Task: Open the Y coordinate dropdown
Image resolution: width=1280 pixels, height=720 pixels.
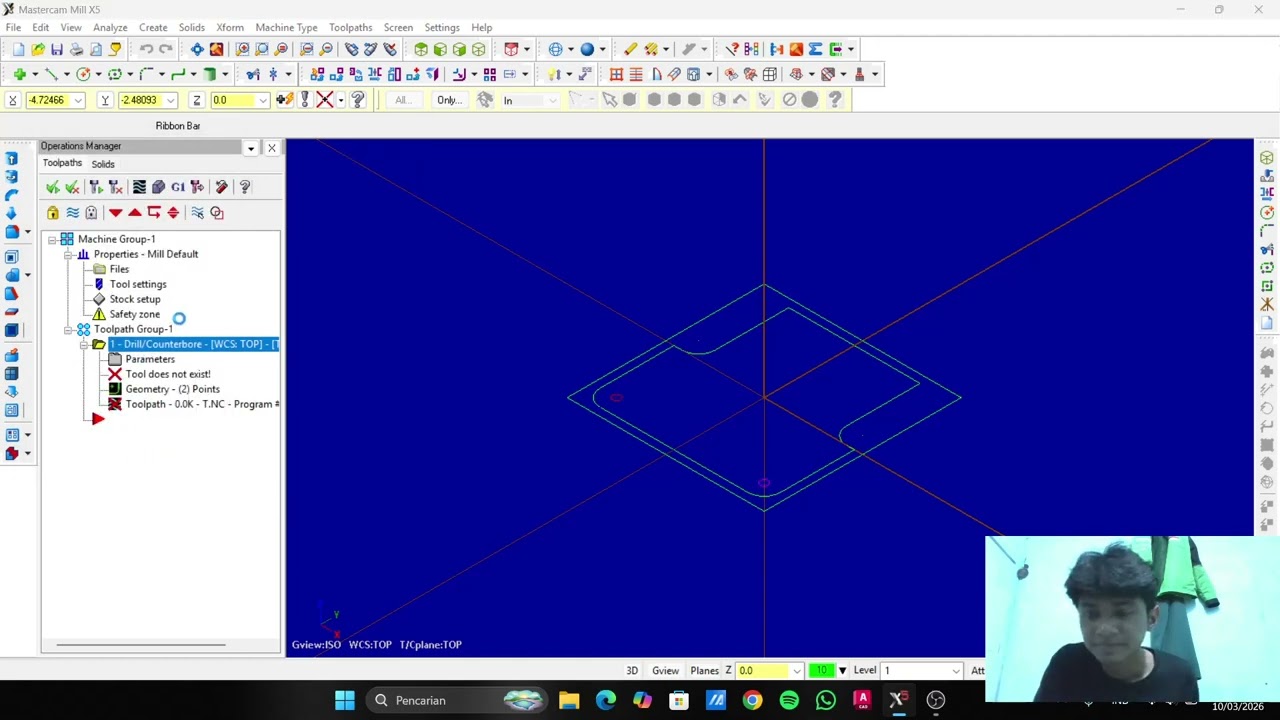Action: tap(171, 100)
